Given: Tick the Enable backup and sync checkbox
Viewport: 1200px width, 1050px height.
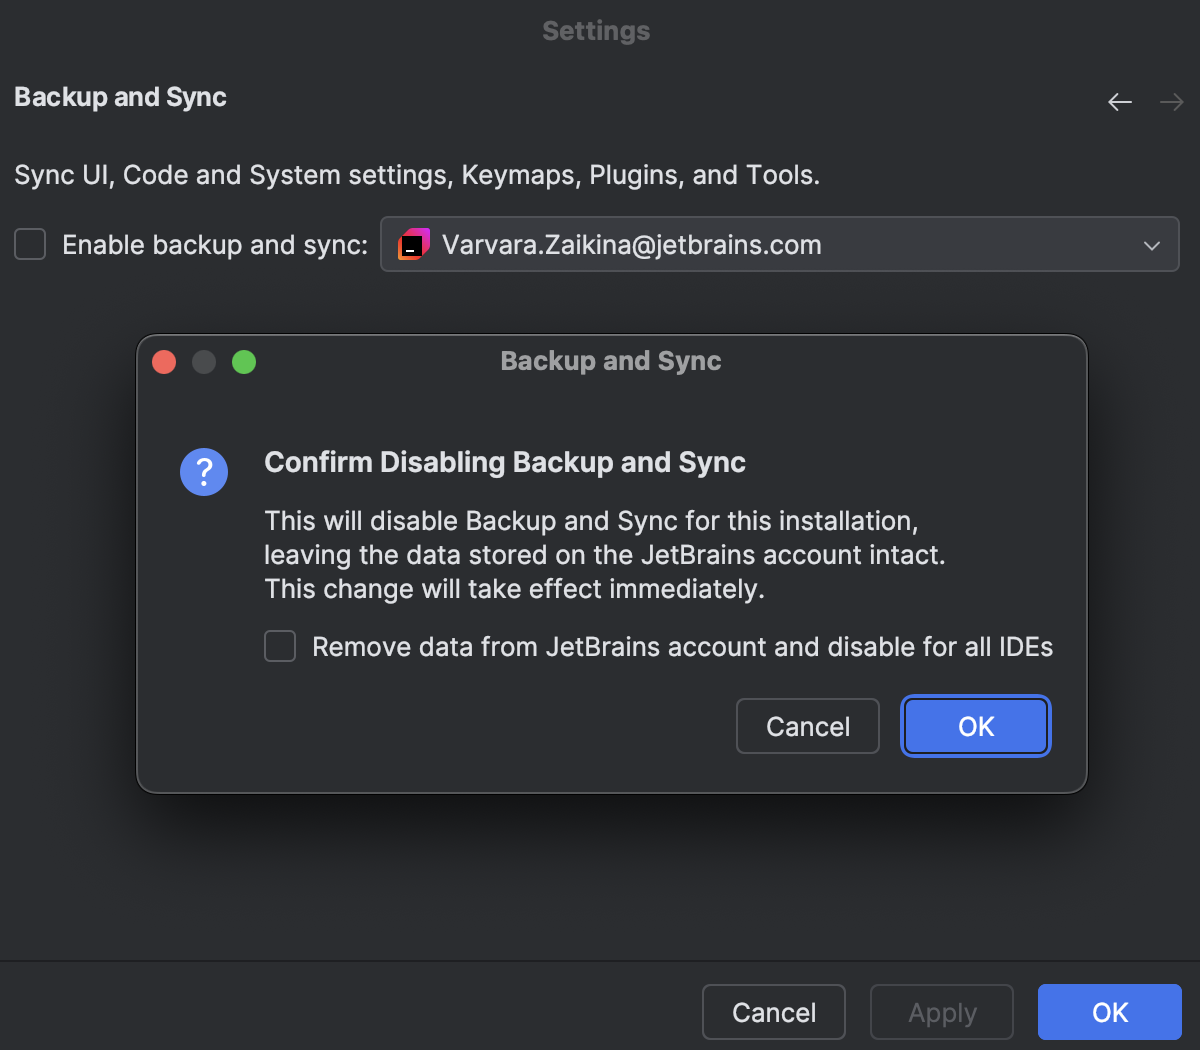Looking at the screenshot, I should [30, 244].
